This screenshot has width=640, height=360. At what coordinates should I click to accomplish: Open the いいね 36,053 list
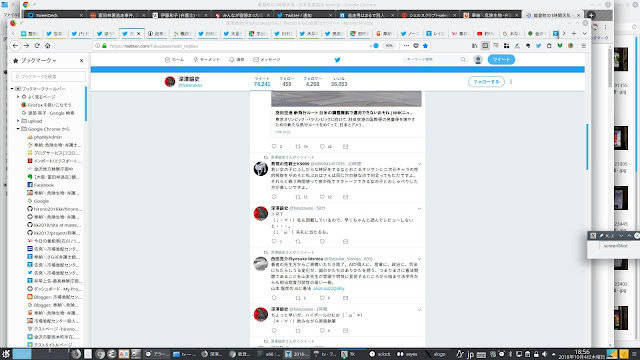[339, 82]
